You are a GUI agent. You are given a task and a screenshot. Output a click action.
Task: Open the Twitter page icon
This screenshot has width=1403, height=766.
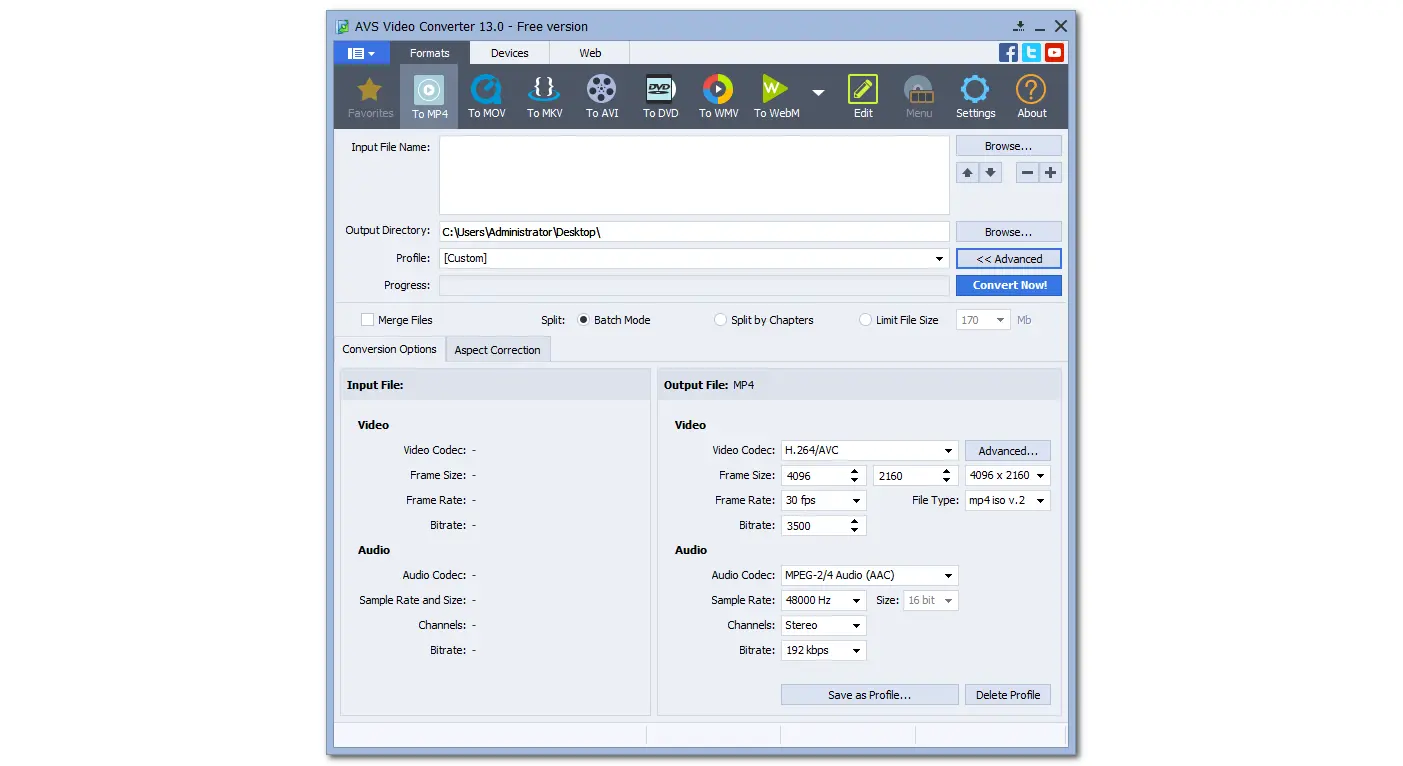1031,53
